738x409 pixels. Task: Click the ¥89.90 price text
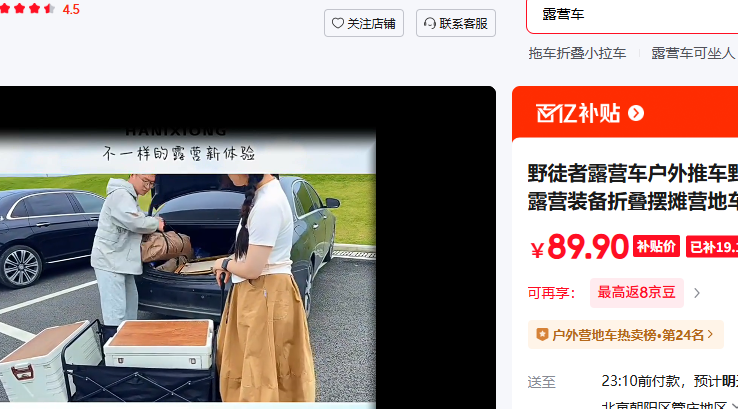pyautogui.click(x=579, y=247)
